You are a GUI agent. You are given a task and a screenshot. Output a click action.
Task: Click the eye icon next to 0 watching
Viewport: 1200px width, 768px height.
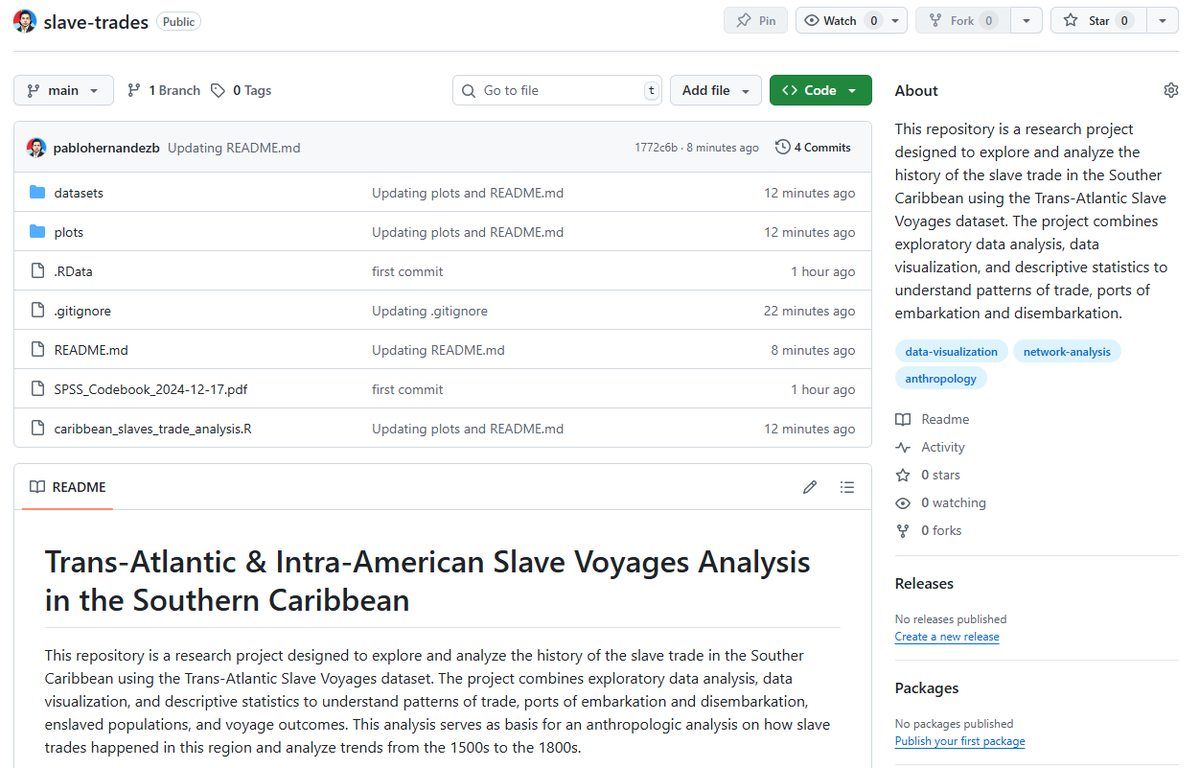point(903,503)
